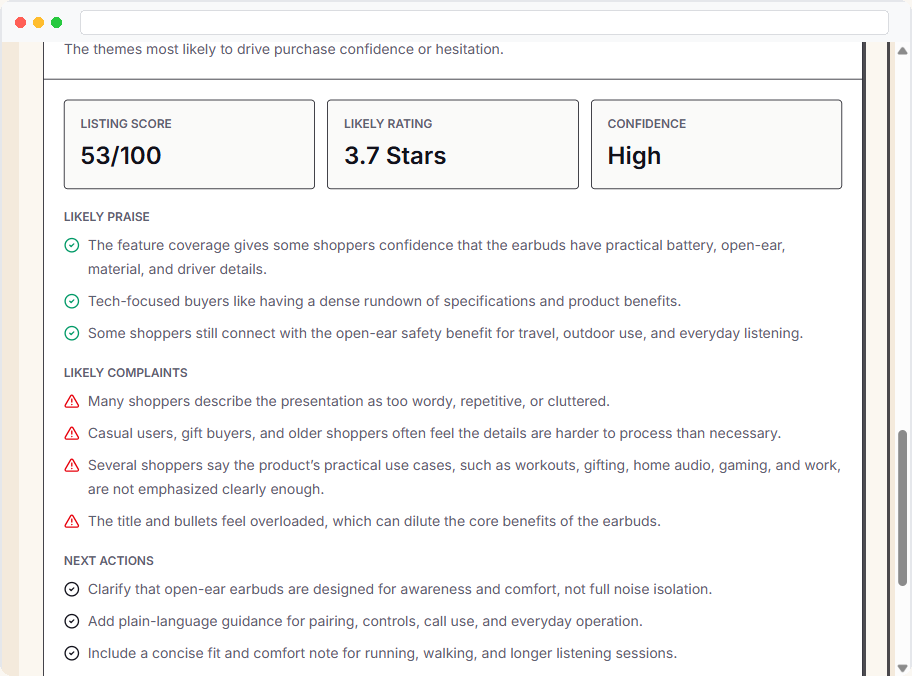Click the yellow minimize window button
The height and width of the screenshot is (676, 912).
point(38,23)
